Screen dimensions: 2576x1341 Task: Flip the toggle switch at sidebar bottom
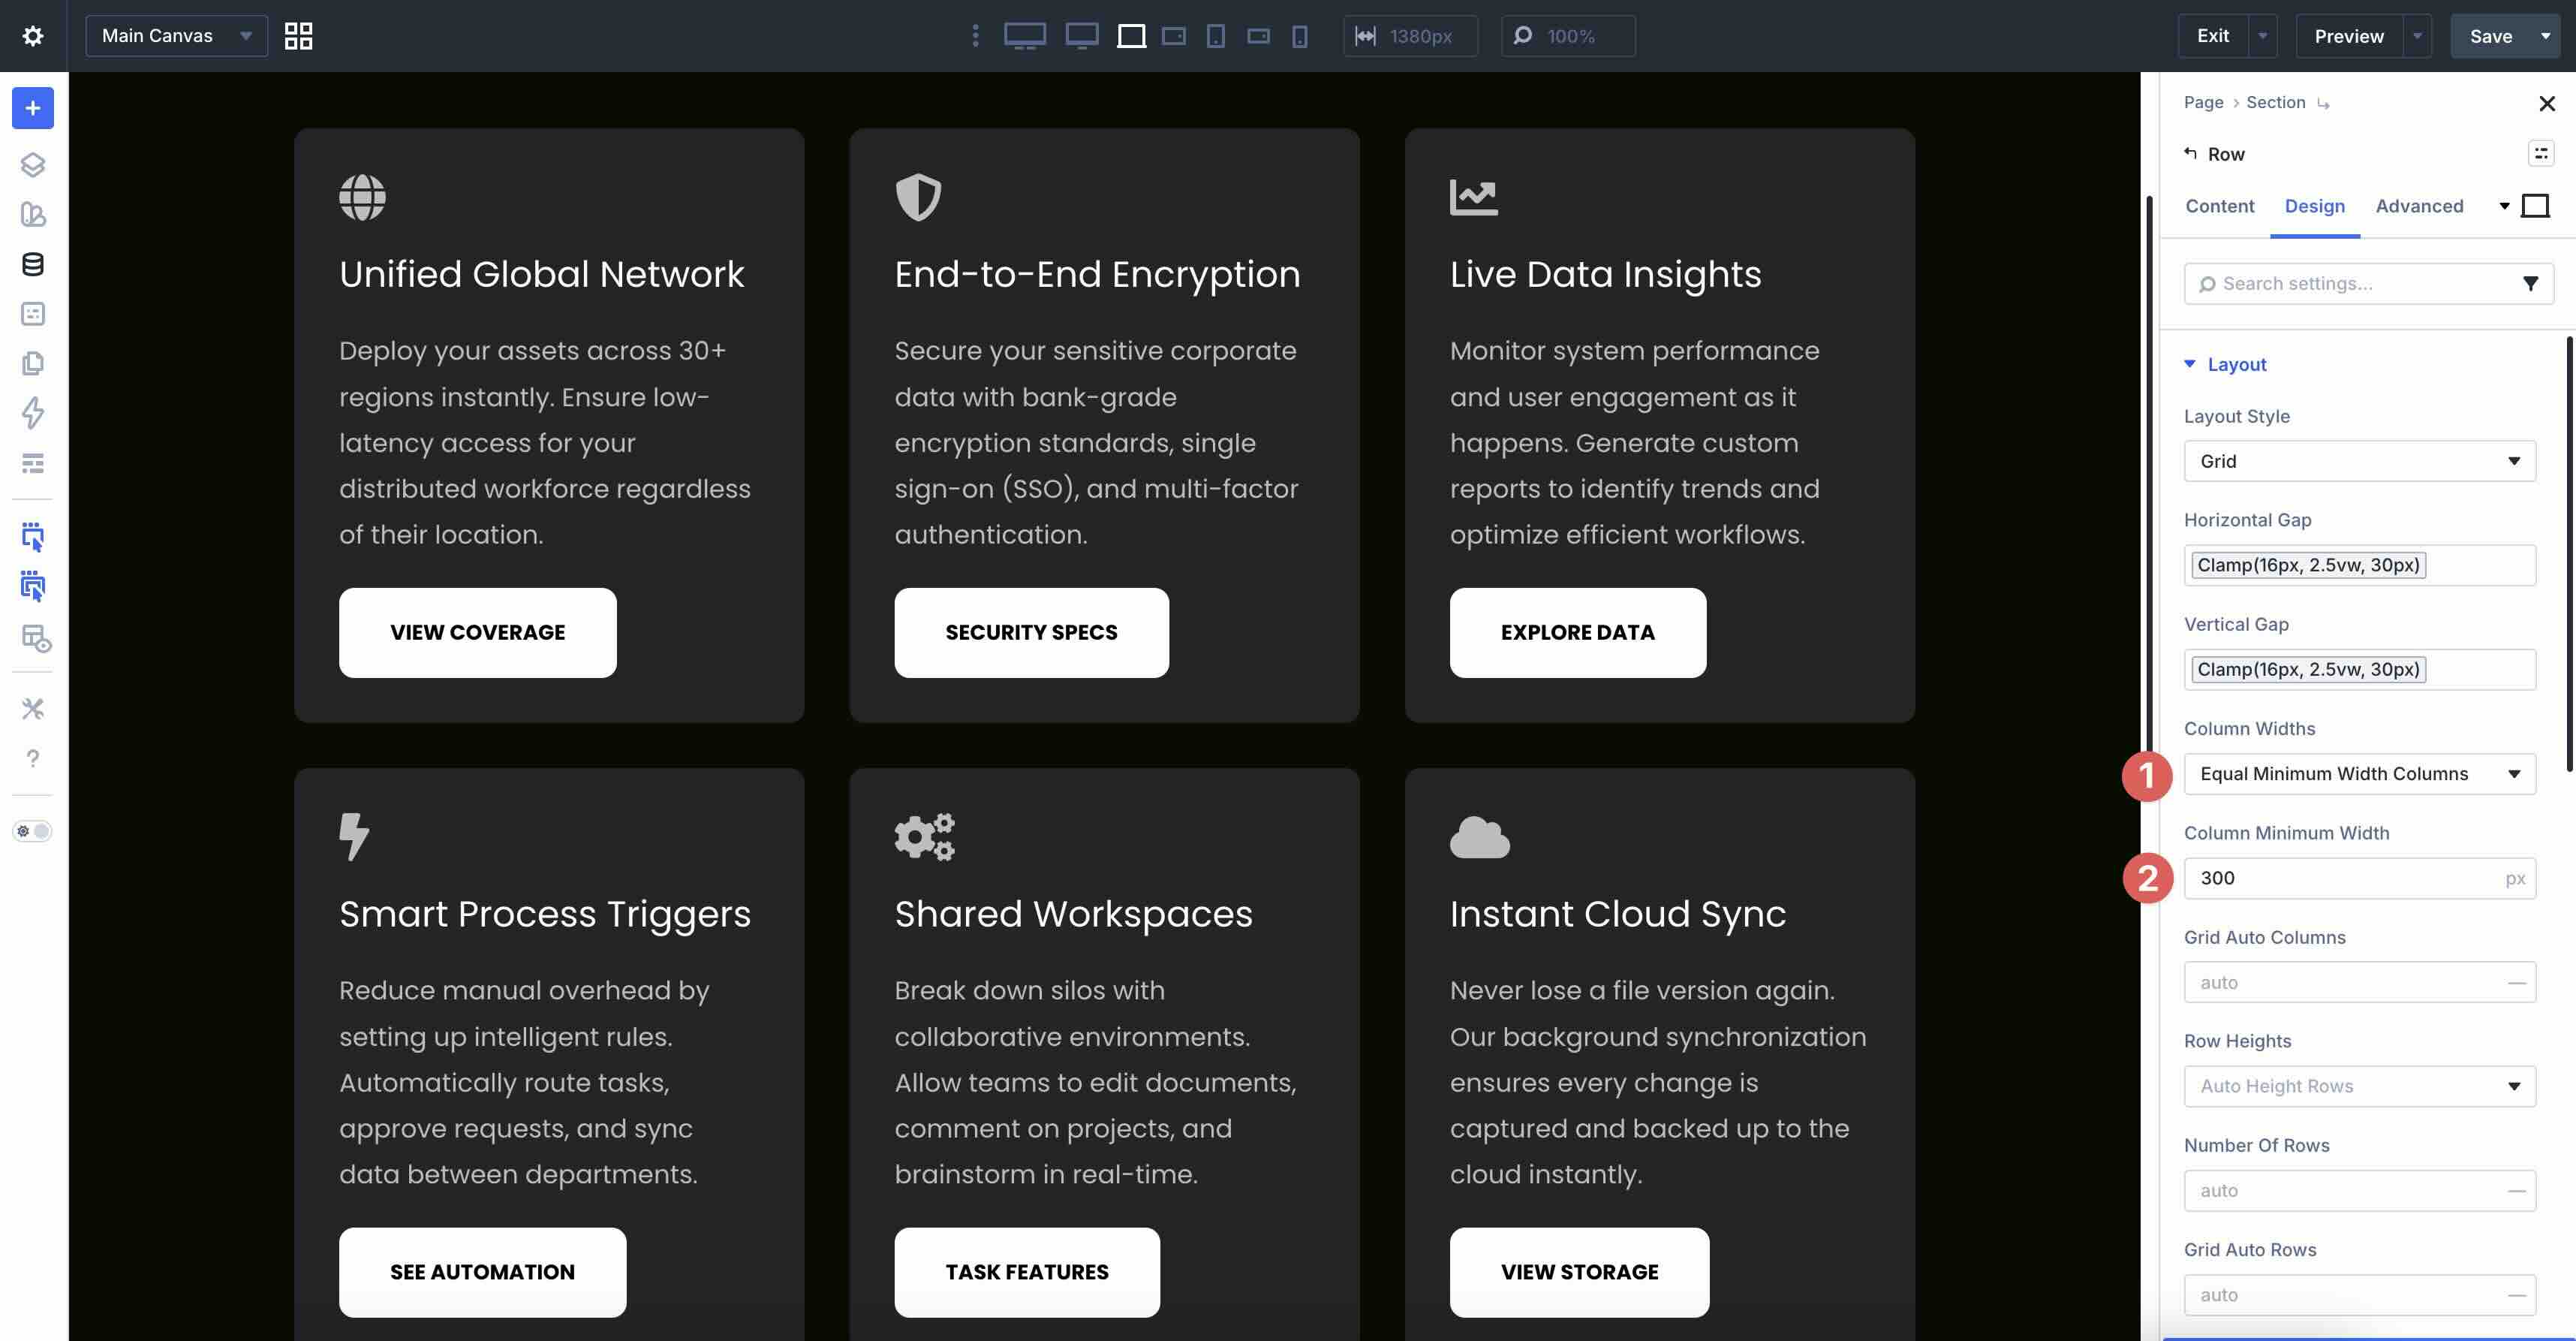click(x=33, y=830)
